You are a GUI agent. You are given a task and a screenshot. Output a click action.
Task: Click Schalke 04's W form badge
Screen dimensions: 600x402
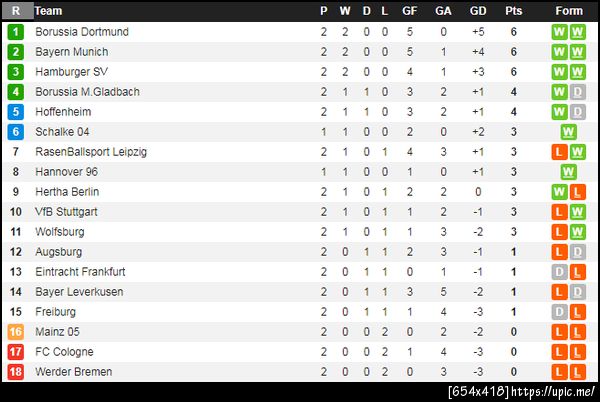[568, 132]
